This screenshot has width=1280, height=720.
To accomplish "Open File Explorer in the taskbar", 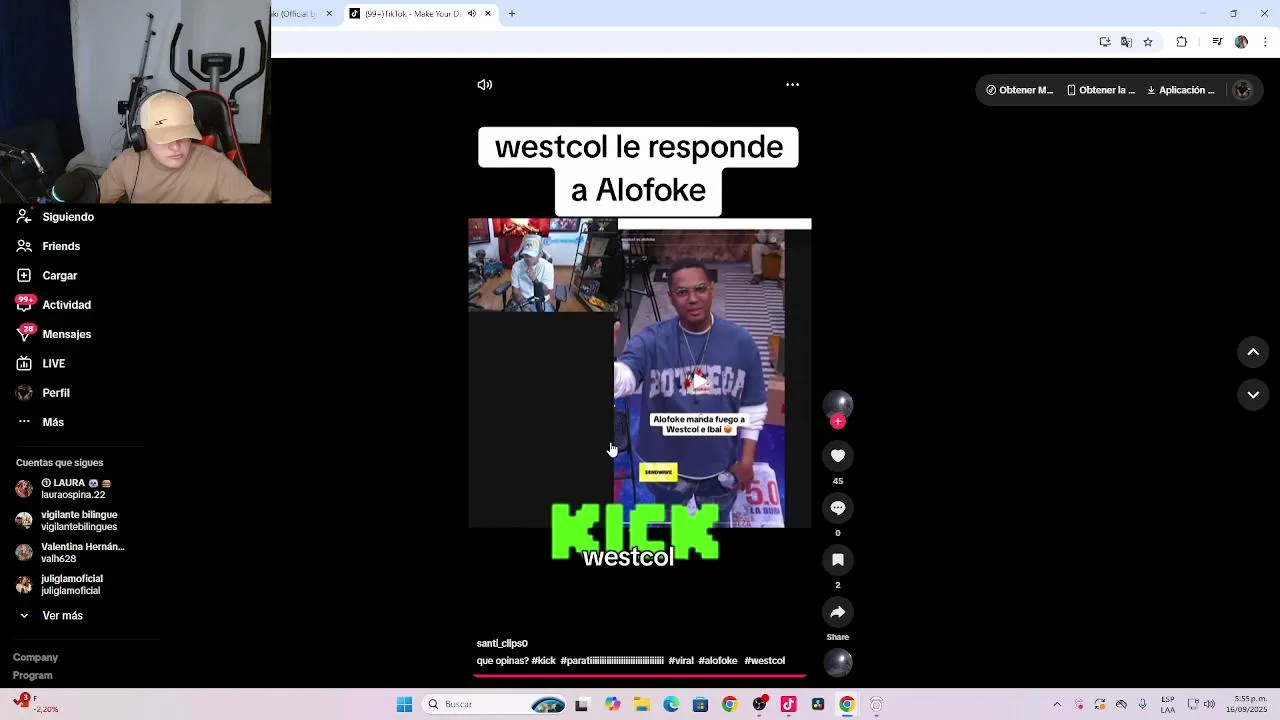I will click(642, 704).
